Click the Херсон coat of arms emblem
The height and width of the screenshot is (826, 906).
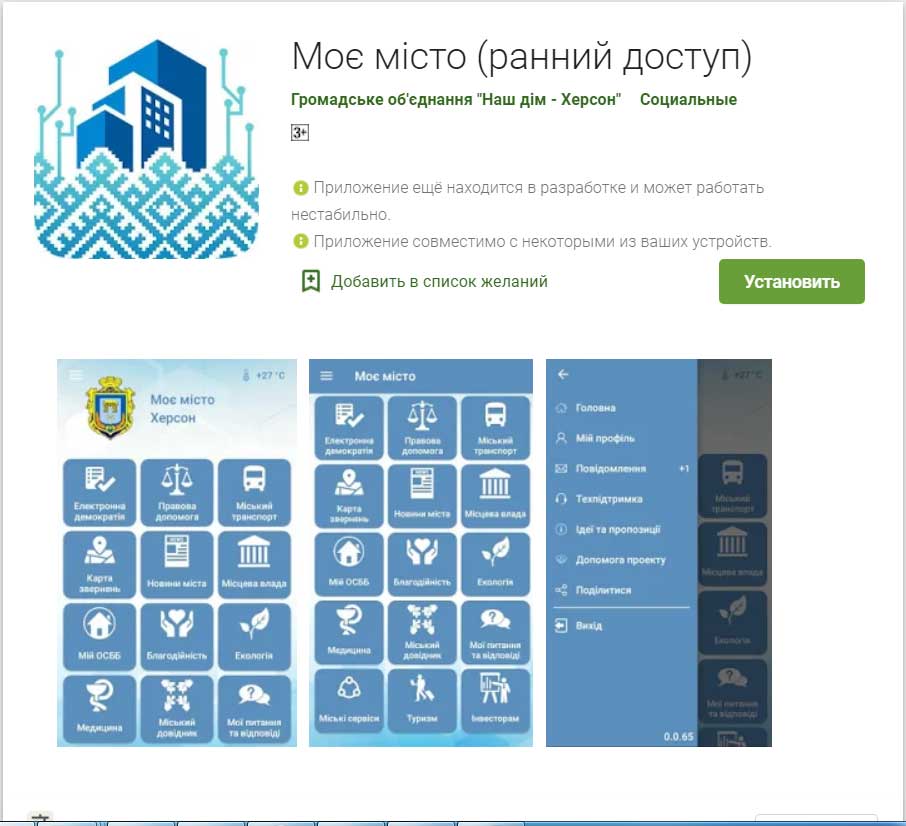(x=105, y=406)
